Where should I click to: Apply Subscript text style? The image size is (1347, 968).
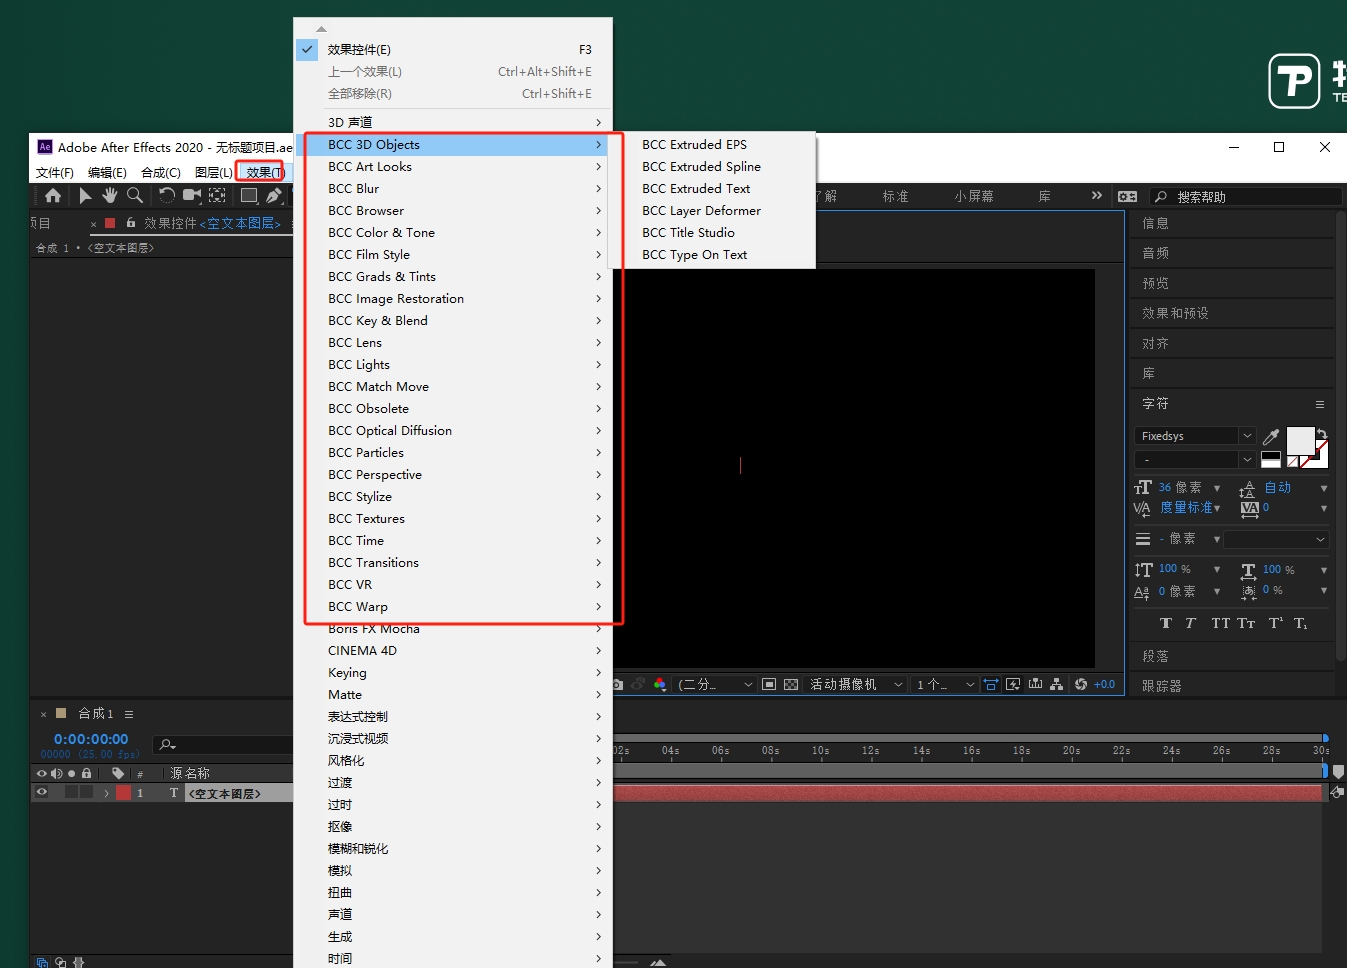click(x=1300, y=623)
